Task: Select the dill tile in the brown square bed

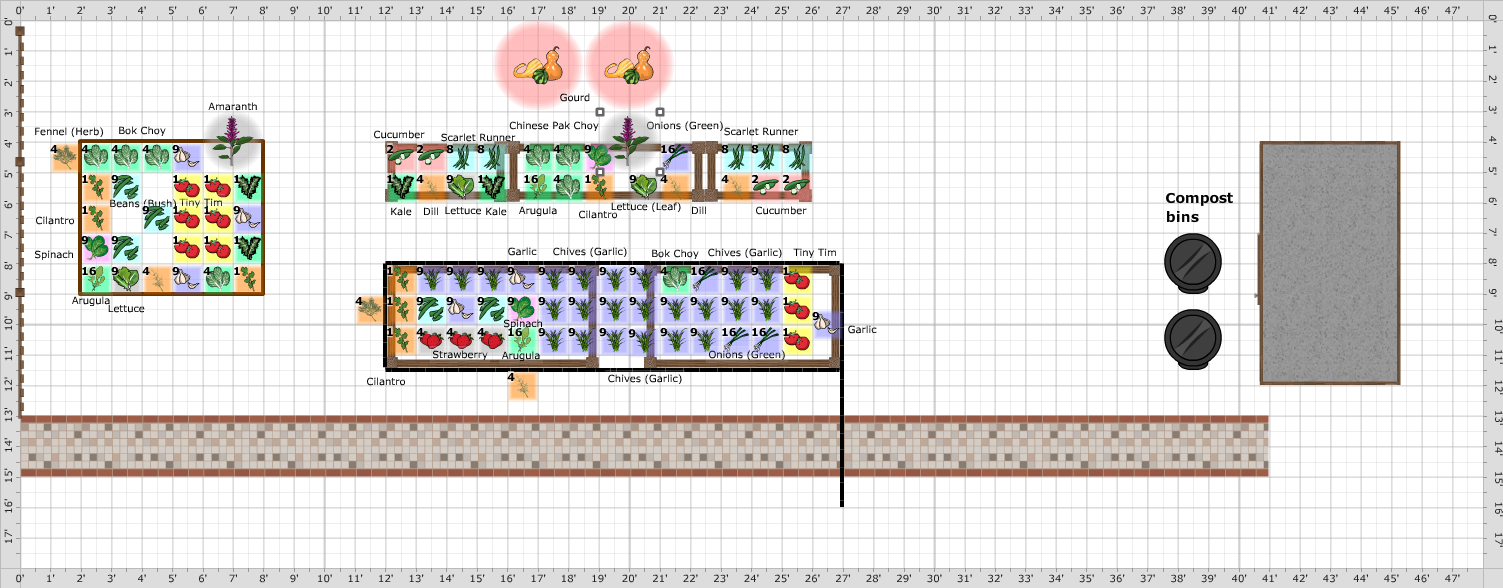Action: pyautogui.click(x=157, y=278)
